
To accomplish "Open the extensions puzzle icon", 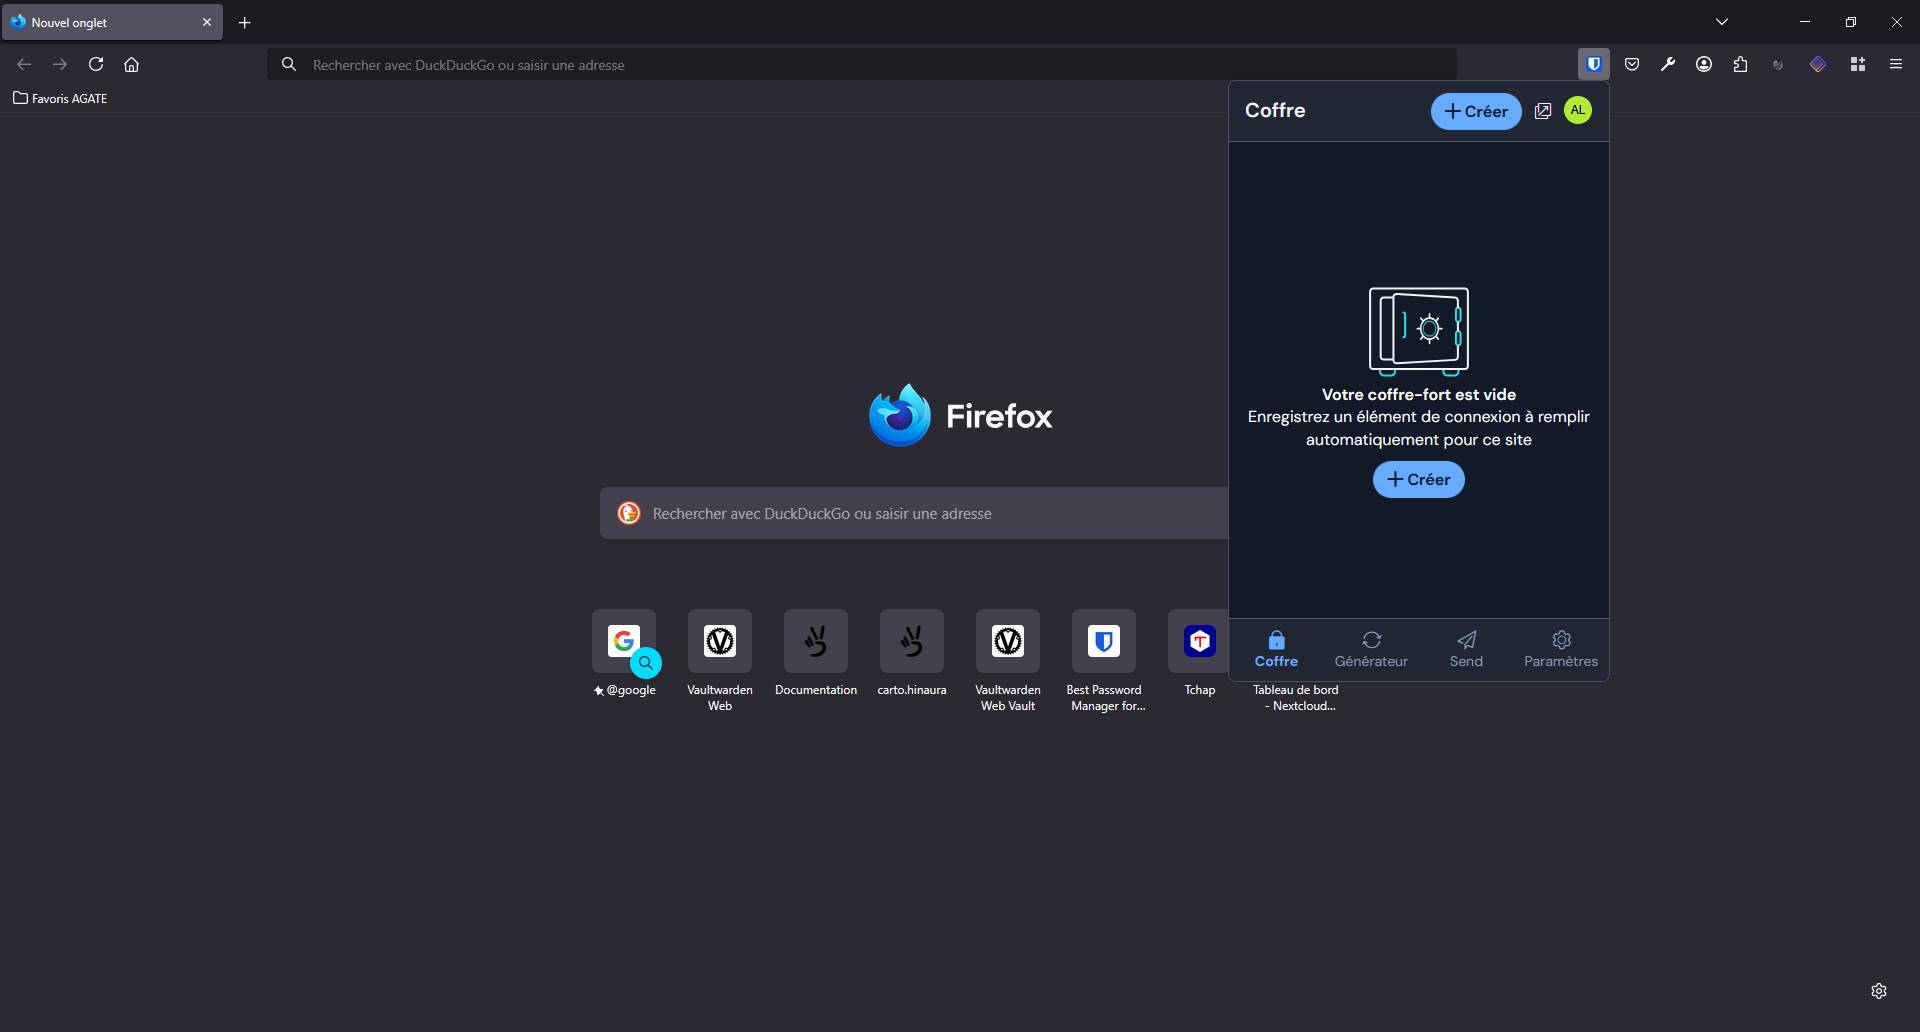I will tap(1740, 64).
